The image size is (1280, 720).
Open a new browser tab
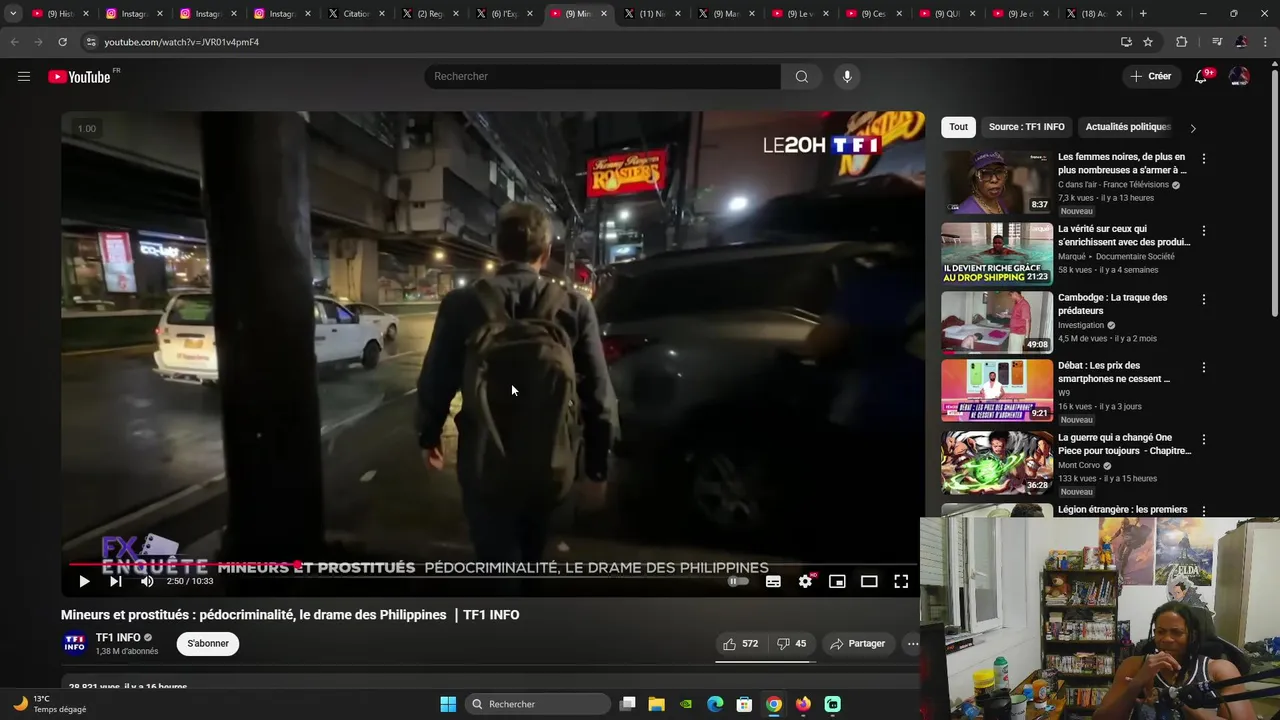pos(1143,14)
